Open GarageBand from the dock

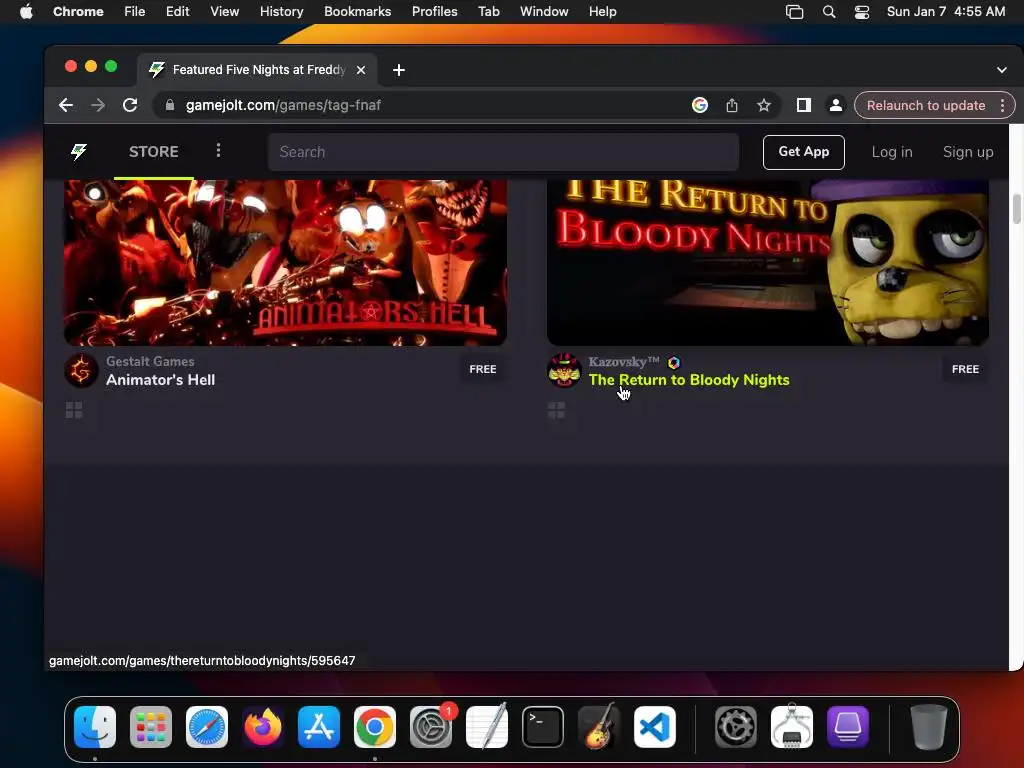tap(599, 726)
